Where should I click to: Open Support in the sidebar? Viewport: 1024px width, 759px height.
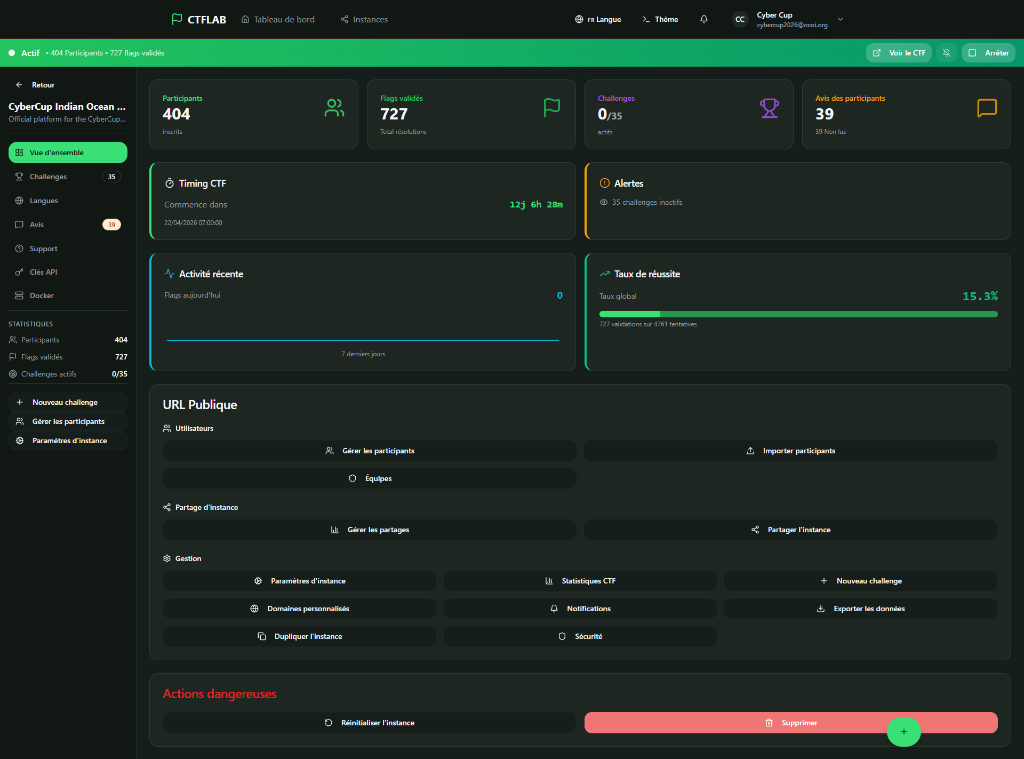pos(68,248)
